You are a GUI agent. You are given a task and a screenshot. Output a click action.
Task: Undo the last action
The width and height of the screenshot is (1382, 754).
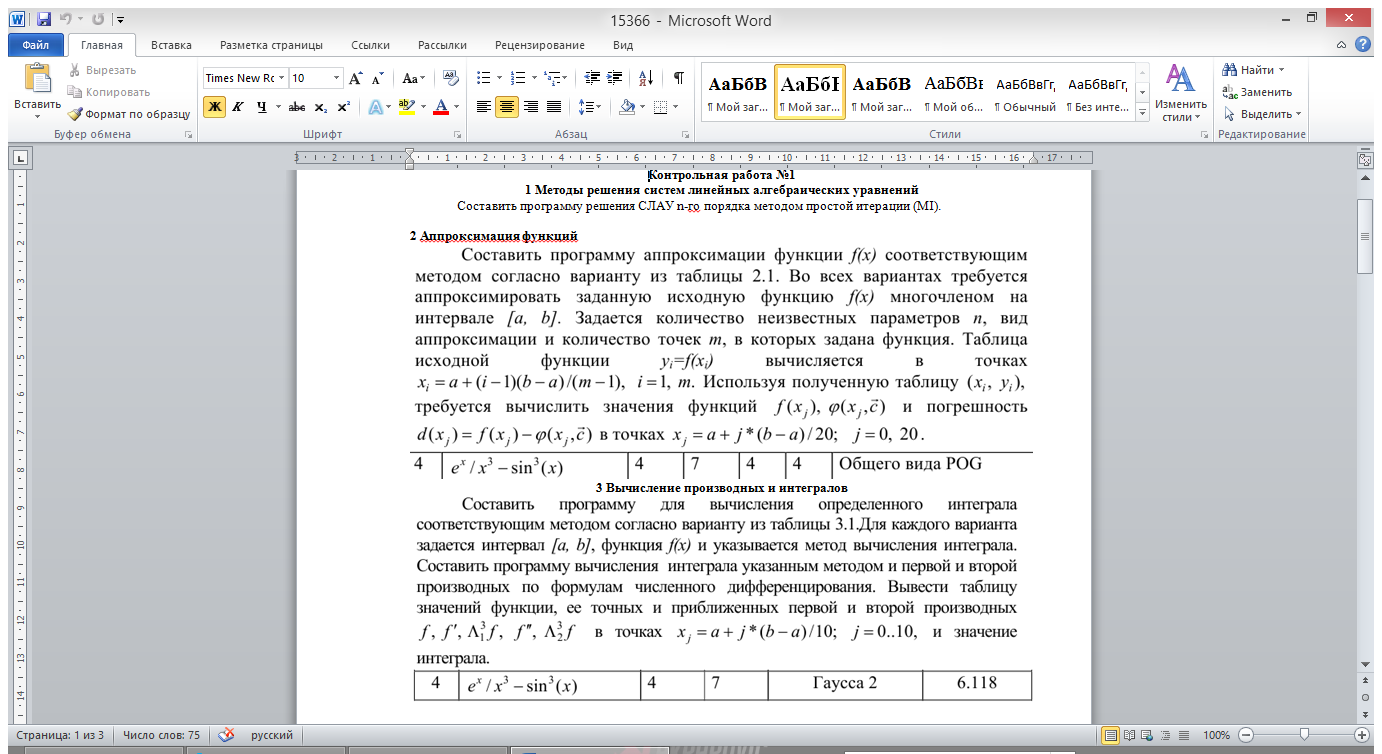pos(65,19)
